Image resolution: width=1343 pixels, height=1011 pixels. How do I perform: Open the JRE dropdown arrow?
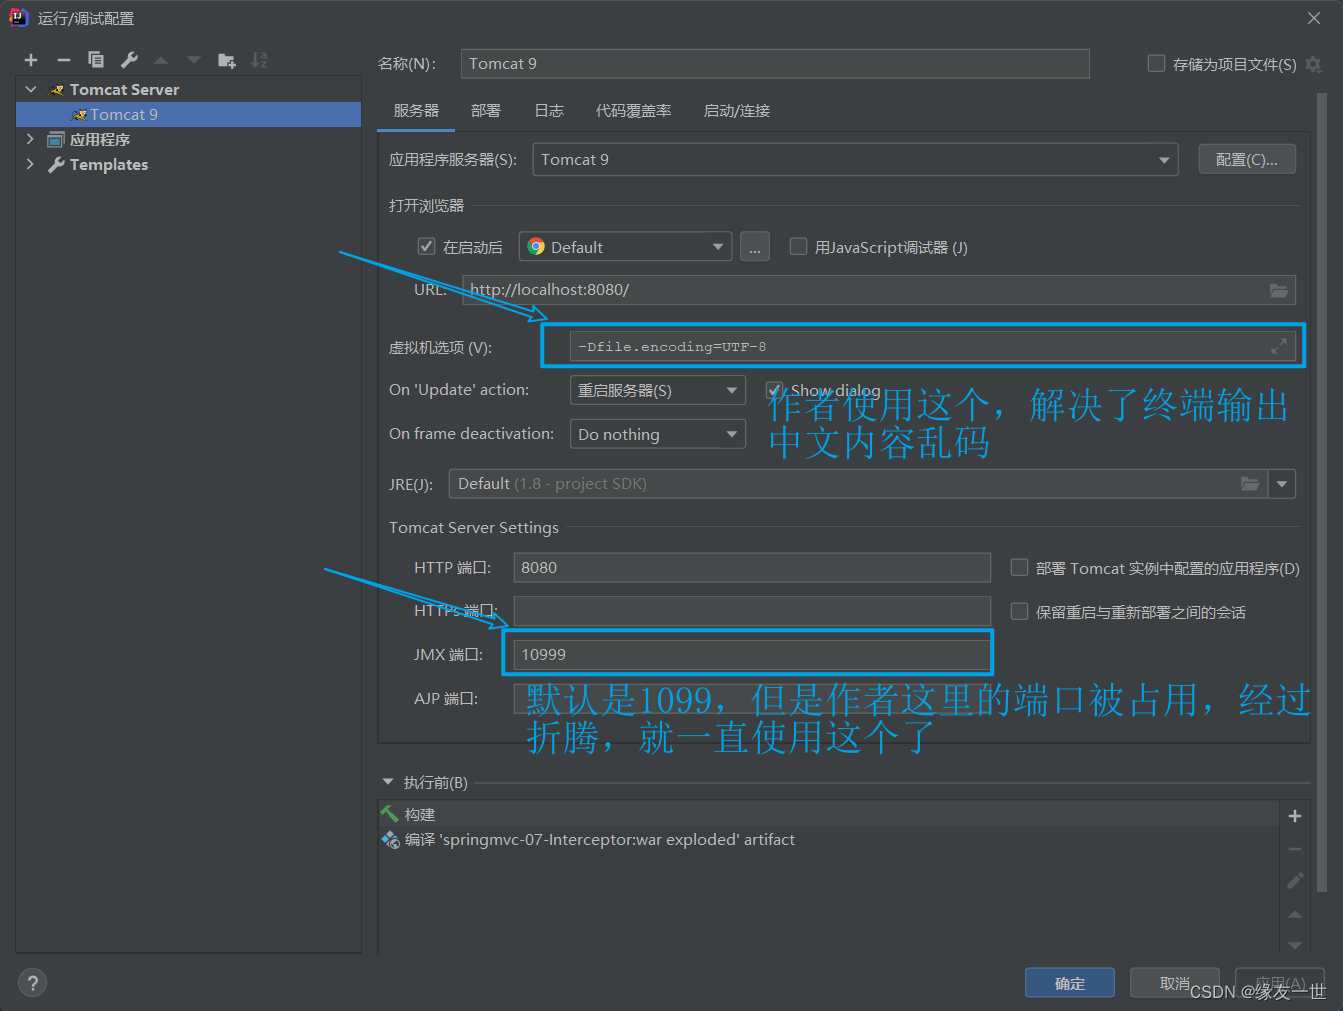tap(1282, 484)
